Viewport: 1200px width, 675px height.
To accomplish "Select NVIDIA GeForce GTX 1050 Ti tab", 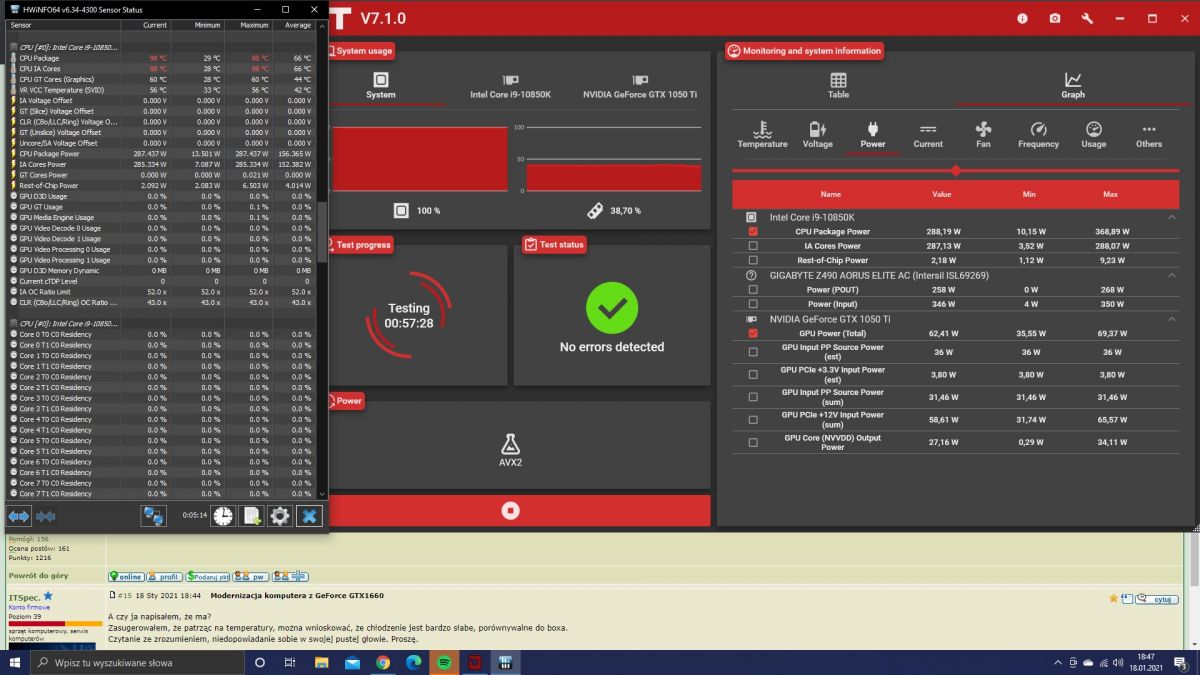I will (640, 86).
